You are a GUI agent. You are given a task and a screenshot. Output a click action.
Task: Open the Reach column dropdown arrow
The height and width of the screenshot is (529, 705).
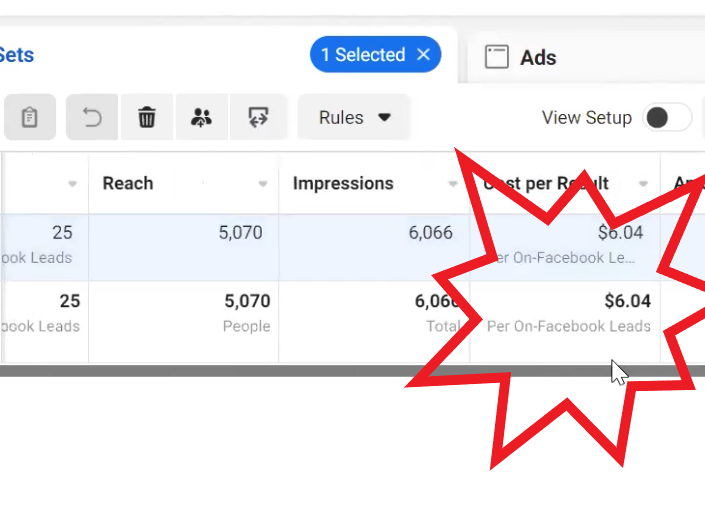pyautogui.click(x=263, y=184)
